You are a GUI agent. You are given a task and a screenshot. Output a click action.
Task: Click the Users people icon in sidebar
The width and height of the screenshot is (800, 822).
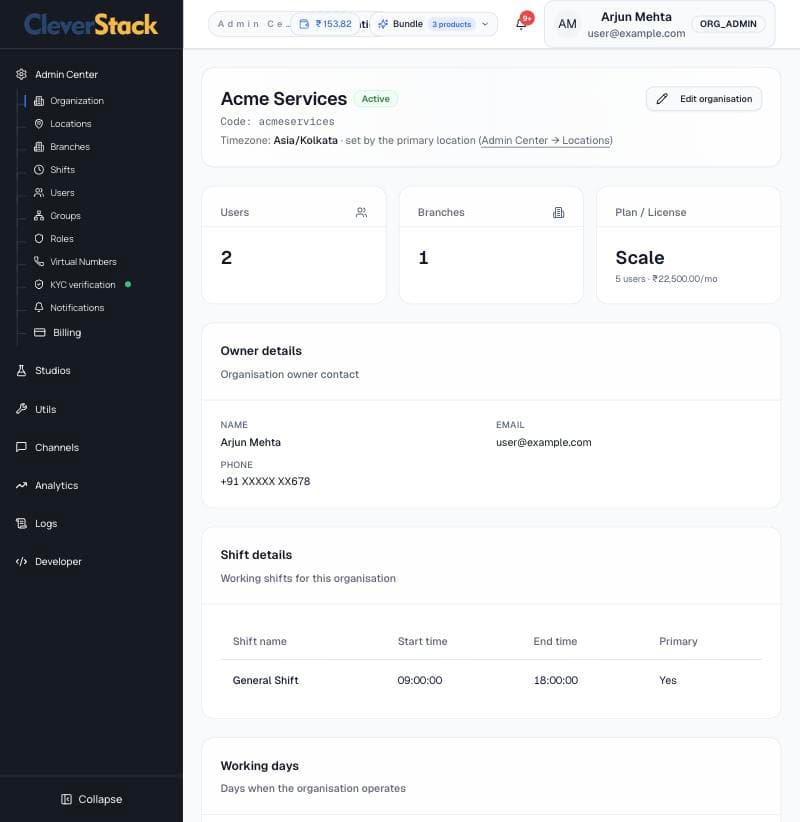39,193
